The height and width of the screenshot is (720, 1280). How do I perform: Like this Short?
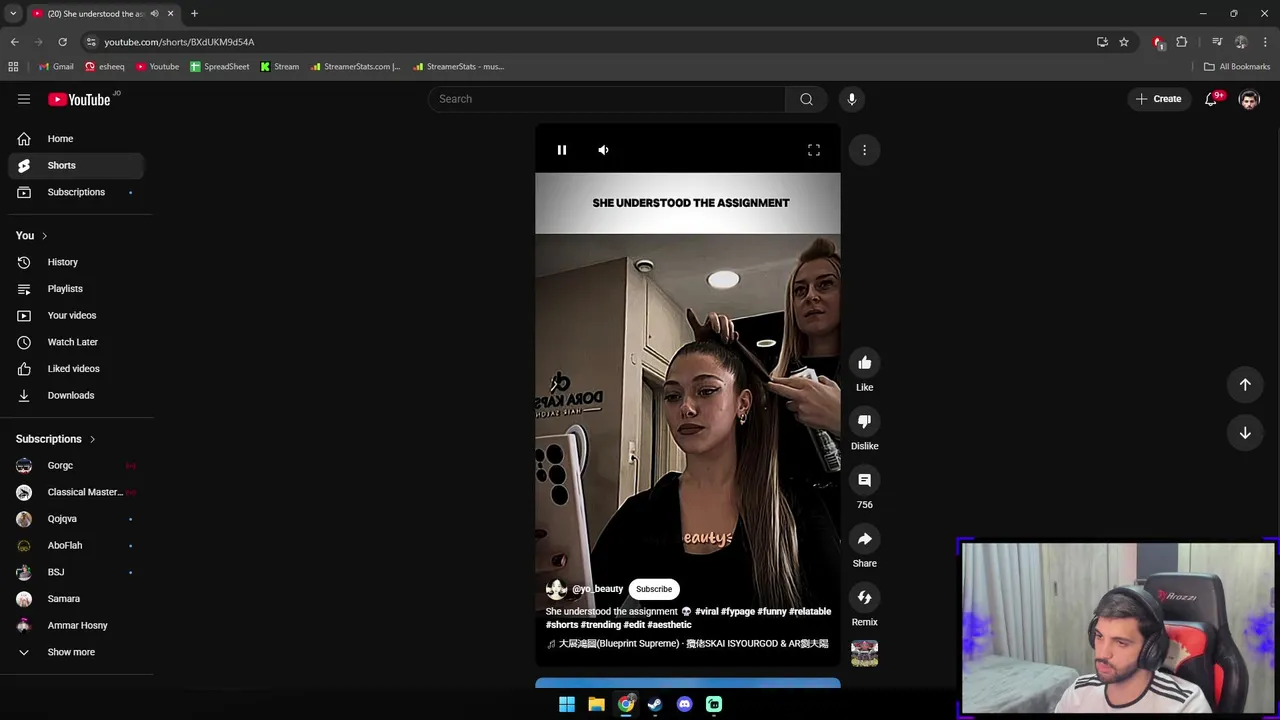(x=865, y=363)
